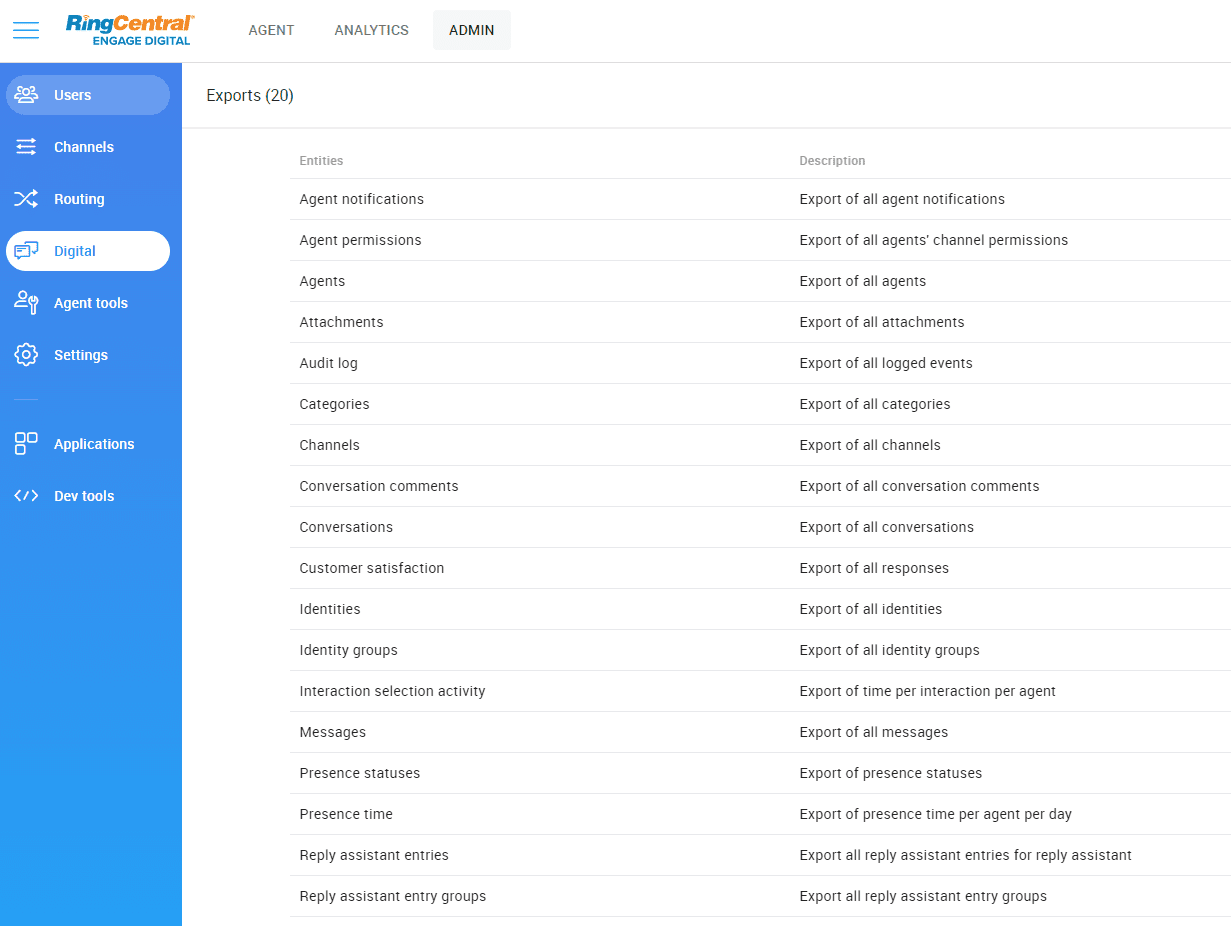Open the Agent notifications export
The width and height of the screenshot is (1231, 926).
coord(361,199)
